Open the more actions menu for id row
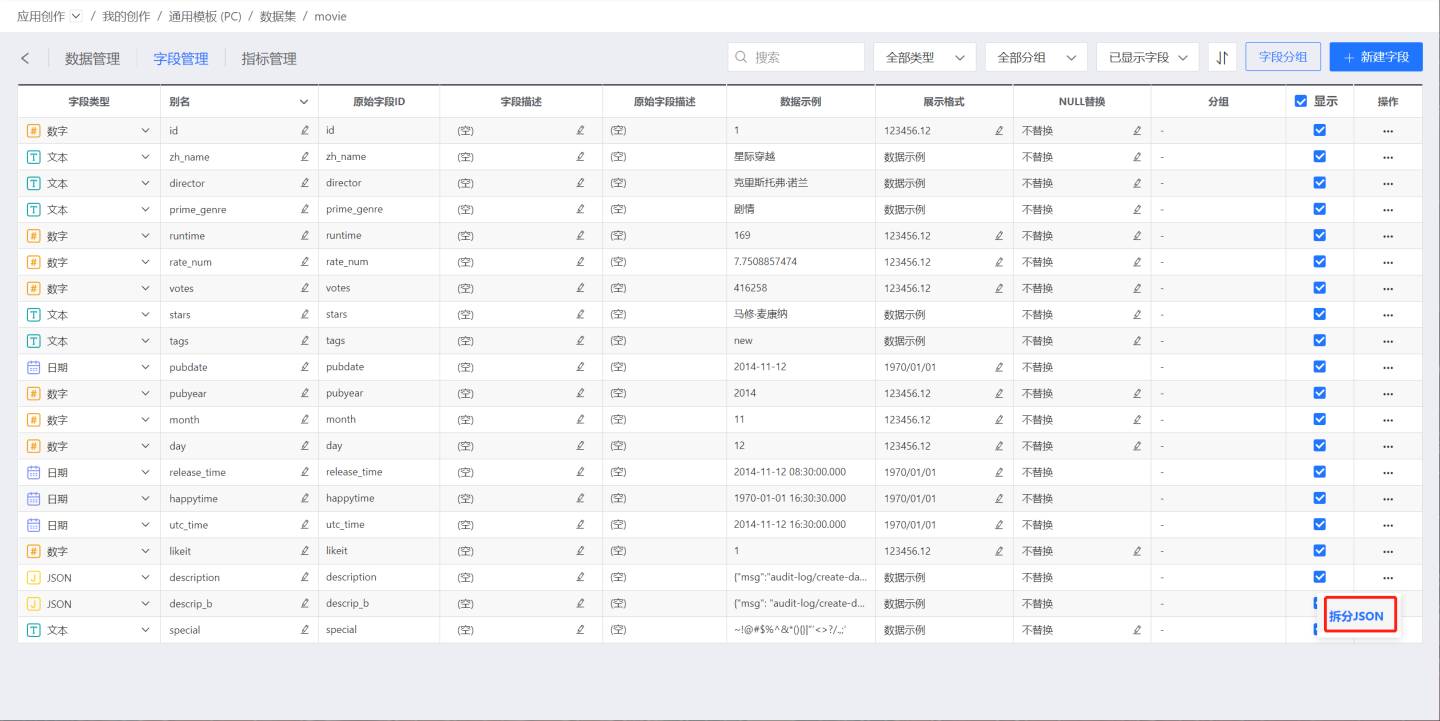Viewport: 1440px width, 721px height. 1387,131
